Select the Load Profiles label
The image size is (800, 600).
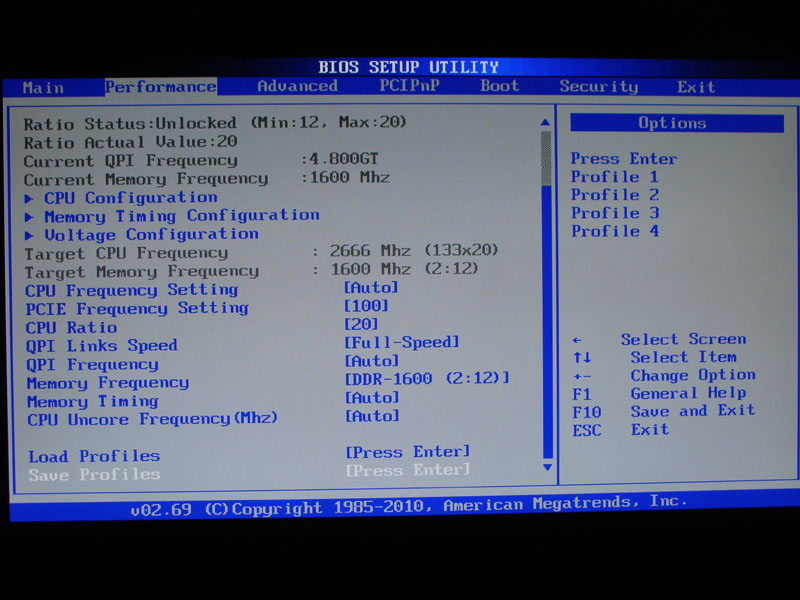click(x=94, y=456)
